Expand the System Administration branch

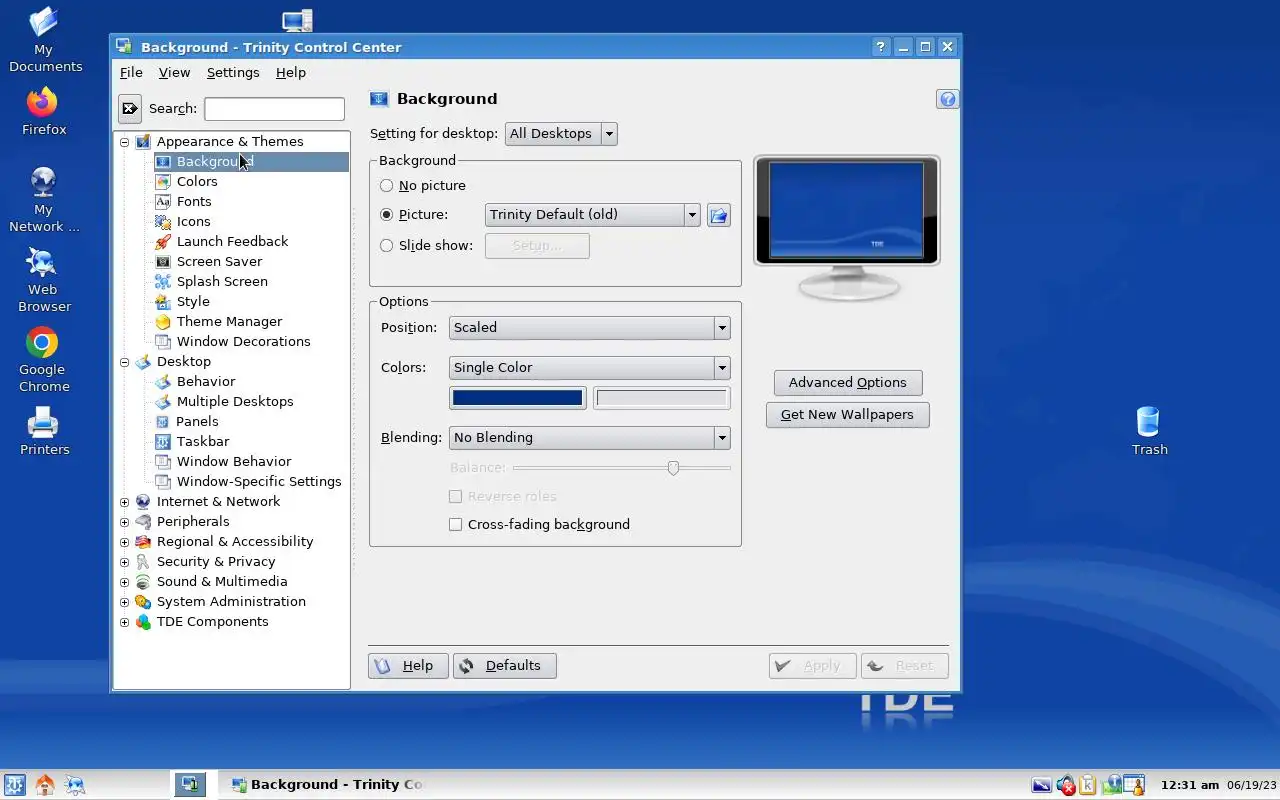[125, 602]
